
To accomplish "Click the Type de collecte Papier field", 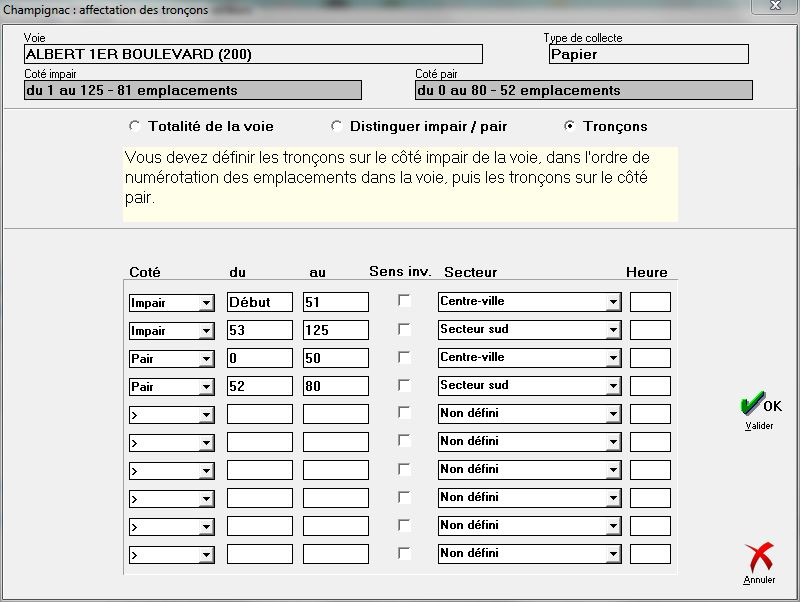I will click(x=646, y=54).
